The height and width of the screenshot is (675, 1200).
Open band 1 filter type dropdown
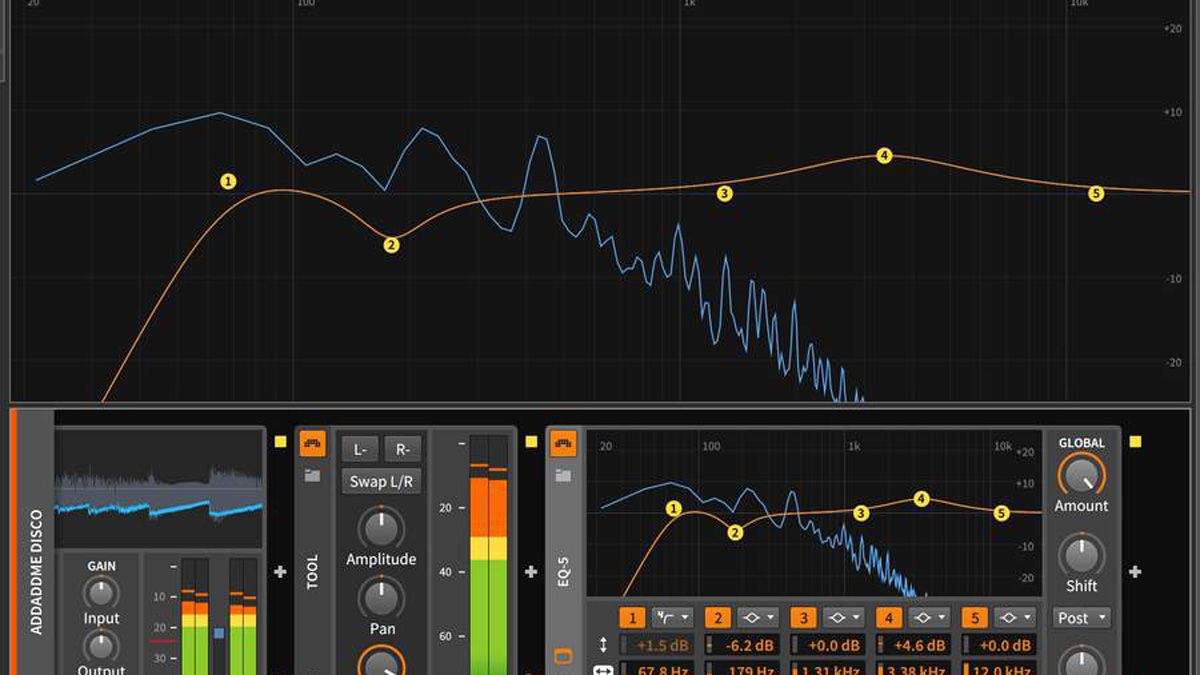click(672, 615)
